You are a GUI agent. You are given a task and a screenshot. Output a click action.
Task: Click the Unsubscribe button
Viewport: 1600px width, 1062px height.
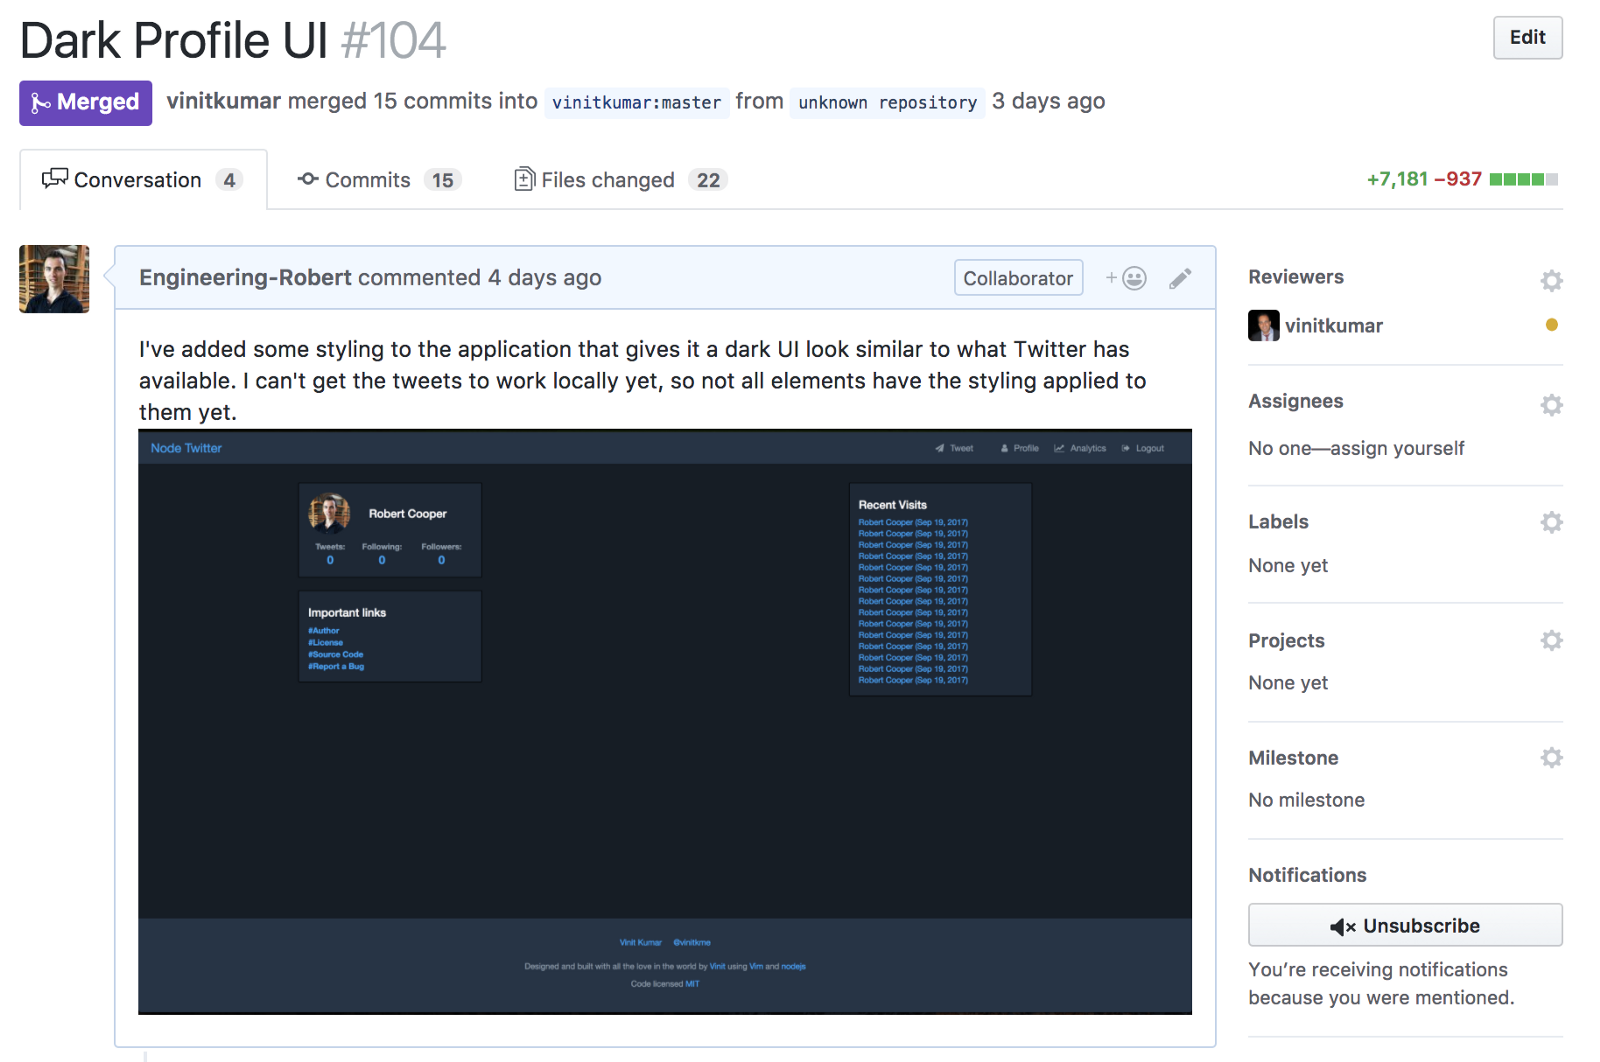pyautogui.click(x=1405, y=925)
